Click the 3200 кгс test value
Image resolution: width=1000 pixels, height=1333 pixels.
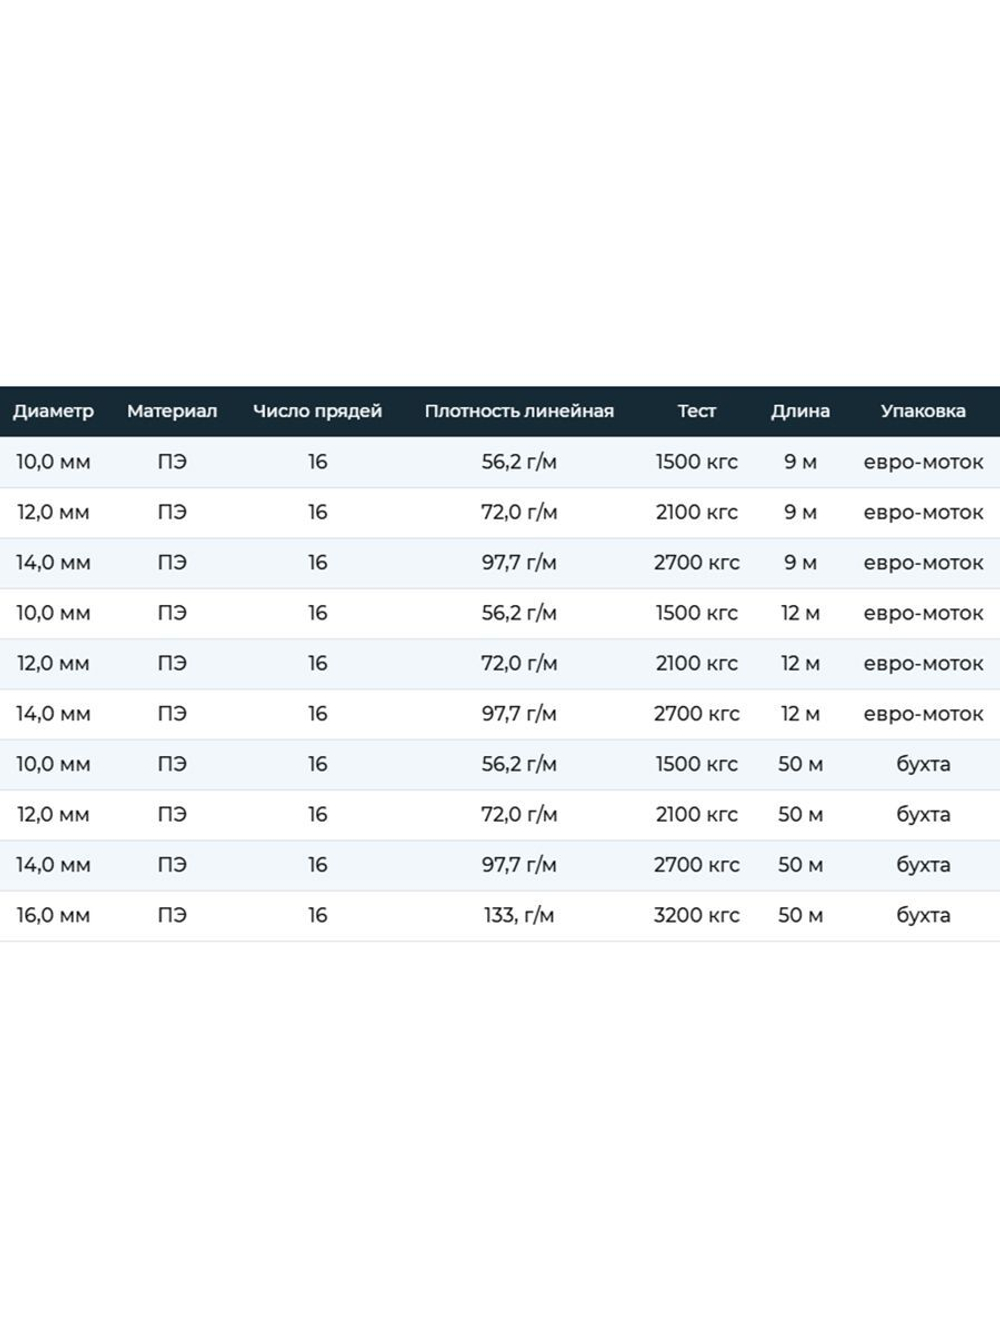(x=697, y=915)
